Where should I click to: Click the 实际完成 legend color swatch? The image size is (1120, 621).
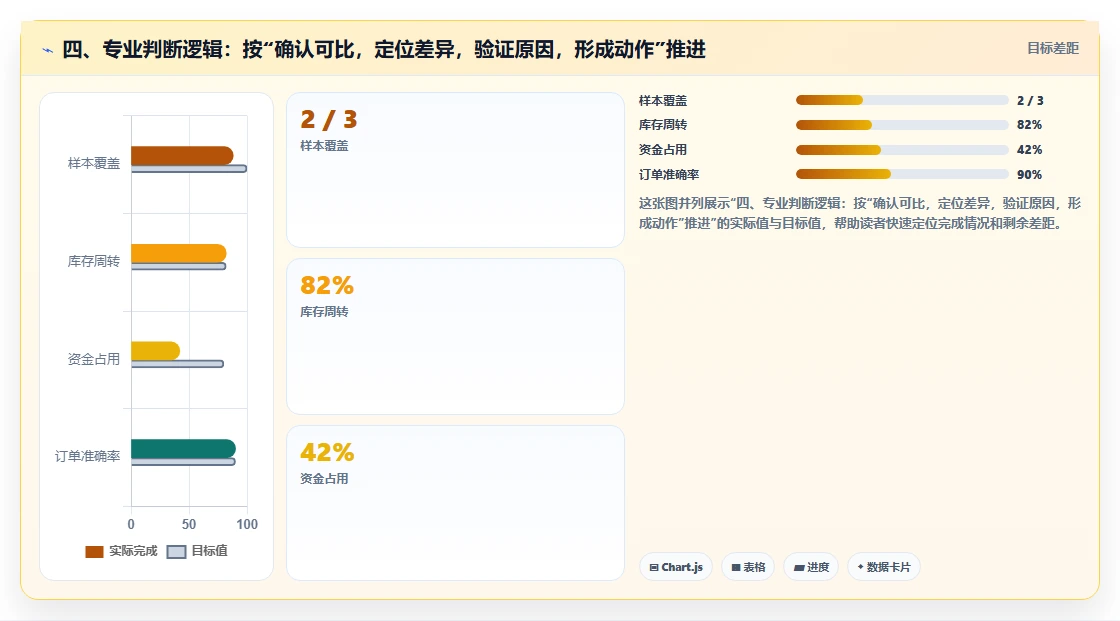click(94, 552)
